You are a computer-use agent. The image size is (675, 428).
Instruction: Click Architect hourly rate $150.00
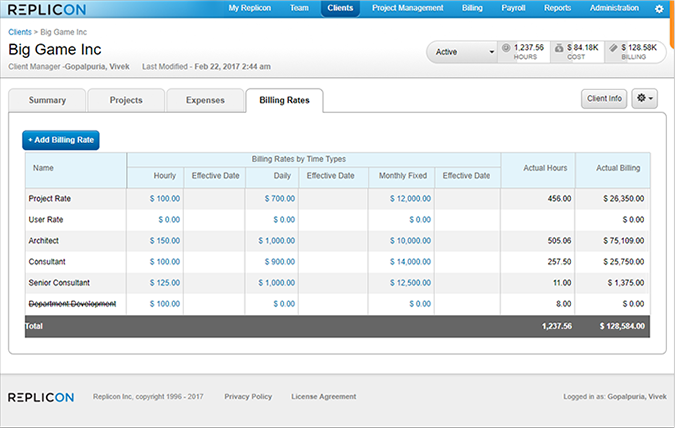pyautogui.click(x=164, y=240)
